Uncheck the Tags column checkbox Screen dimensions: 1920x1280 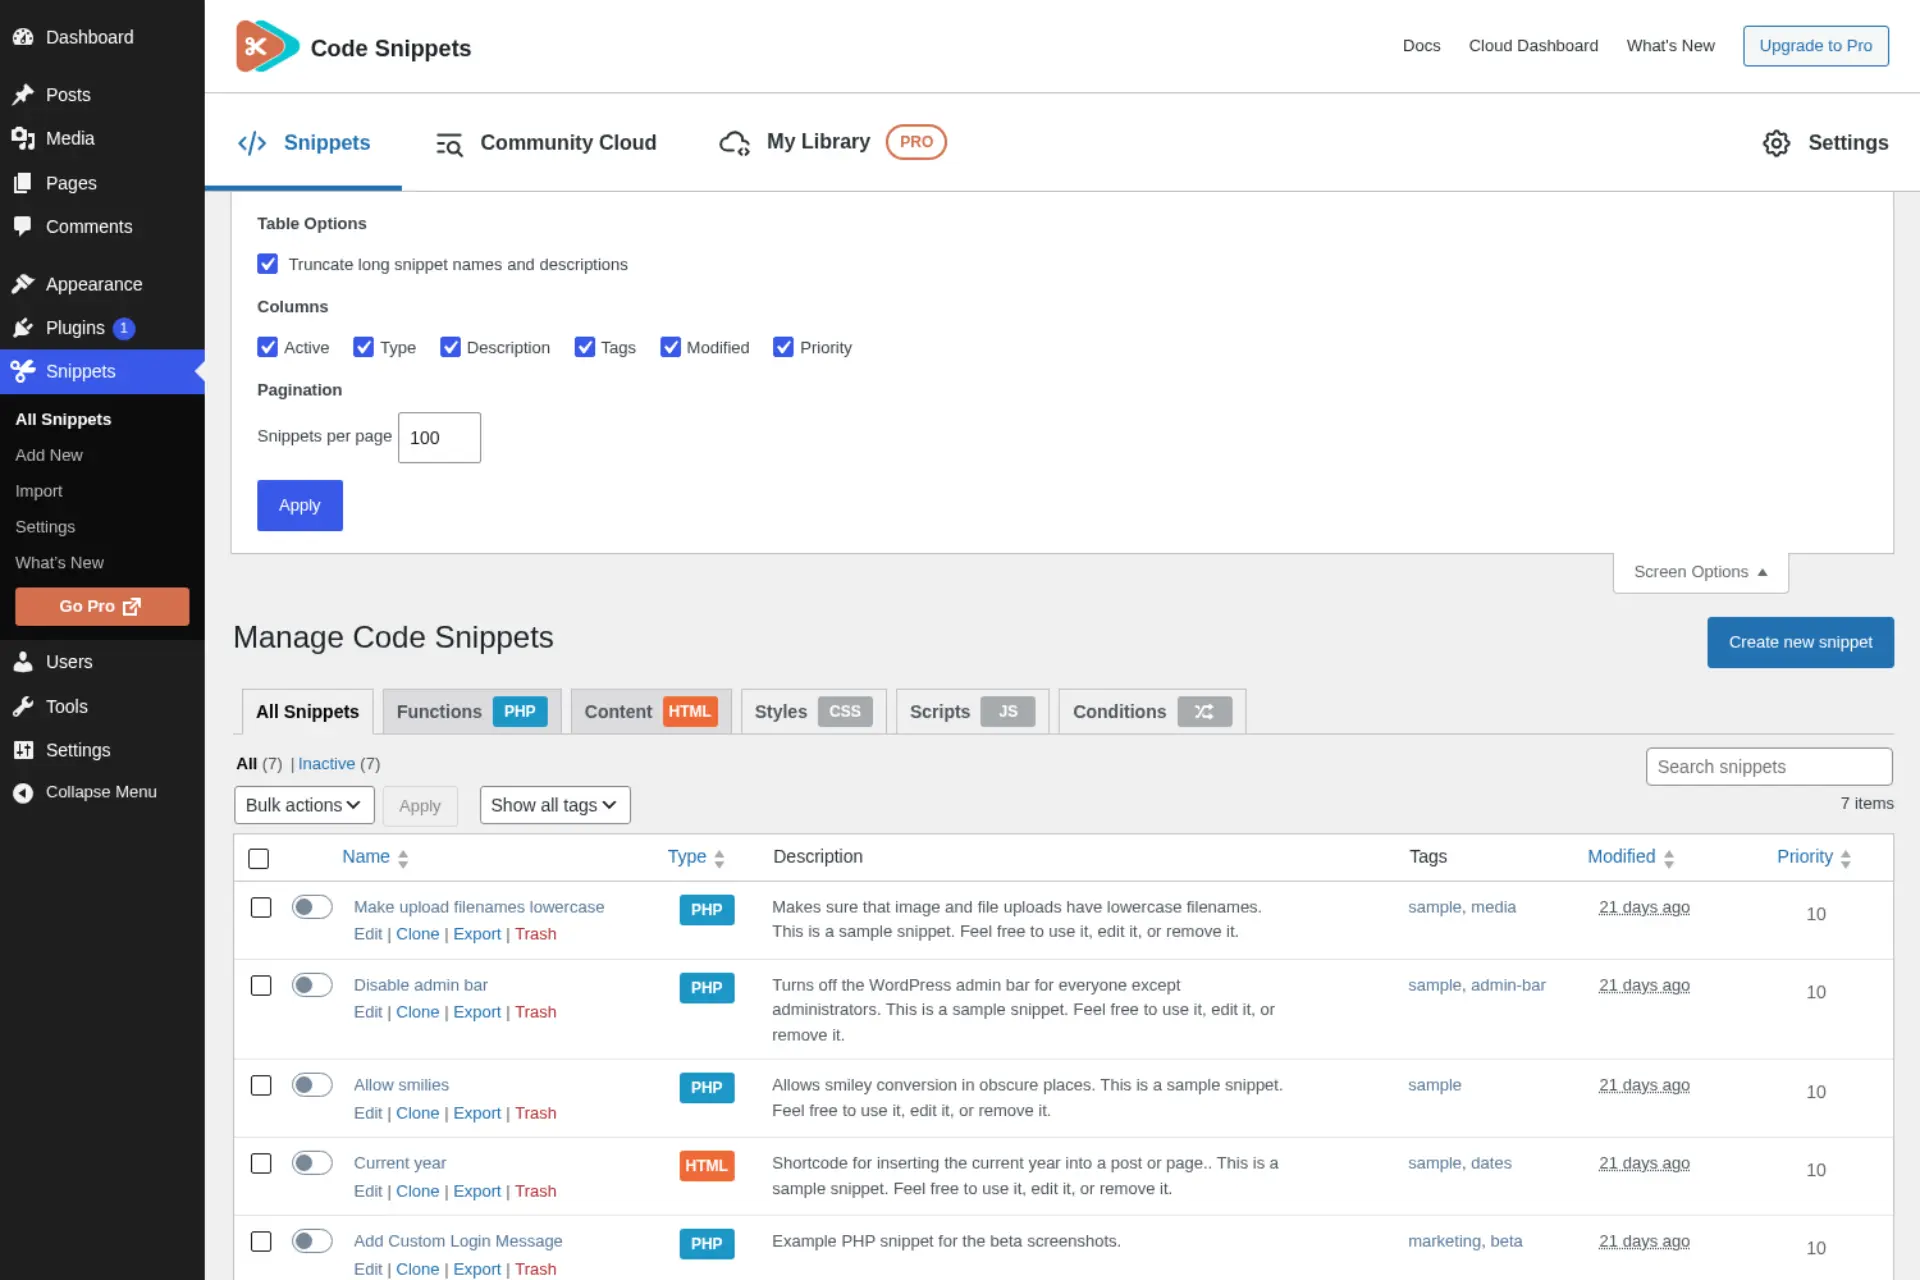(584, 347)
